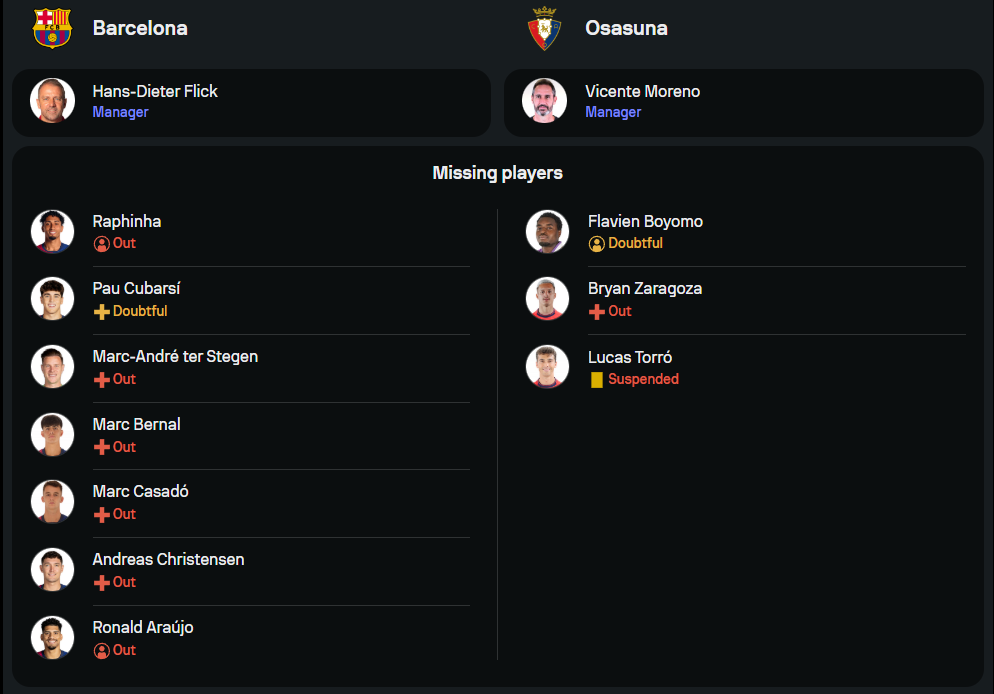This screenshot has width=994, height=694.
Task: Open Vicente Moreno's manager photo
Action: click(x=544, y=101)
